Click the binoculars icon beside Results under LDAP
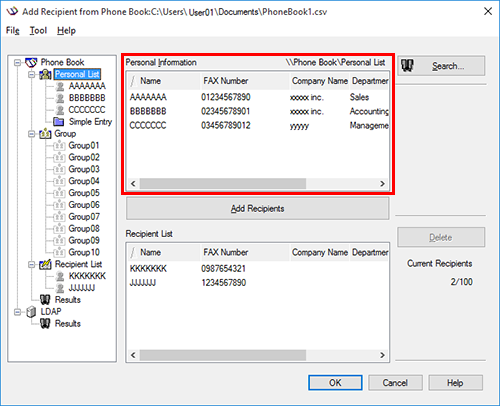This screenshot has width=500, height=406. [45, 324]
